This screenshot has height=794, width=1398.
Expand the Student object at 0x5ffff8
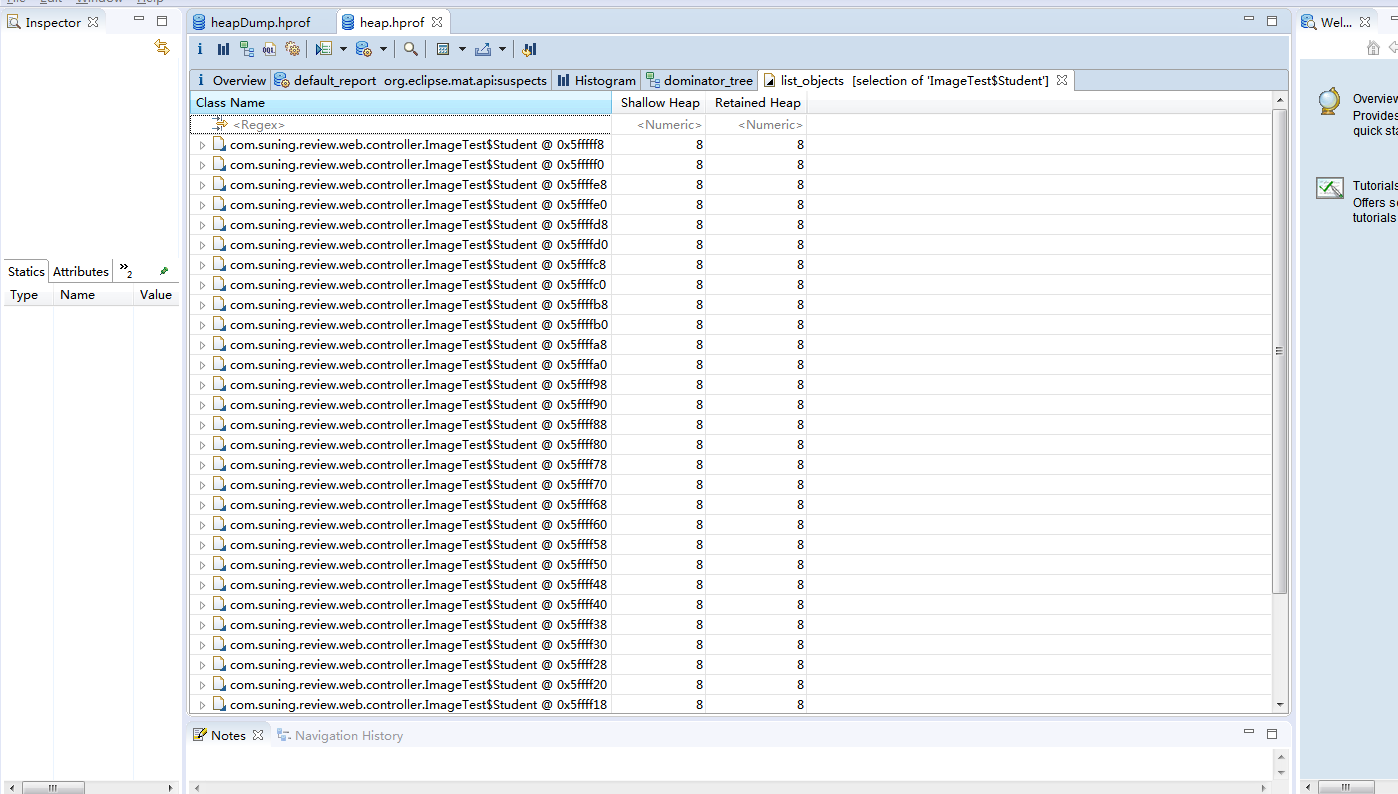[x=202, y=145]
